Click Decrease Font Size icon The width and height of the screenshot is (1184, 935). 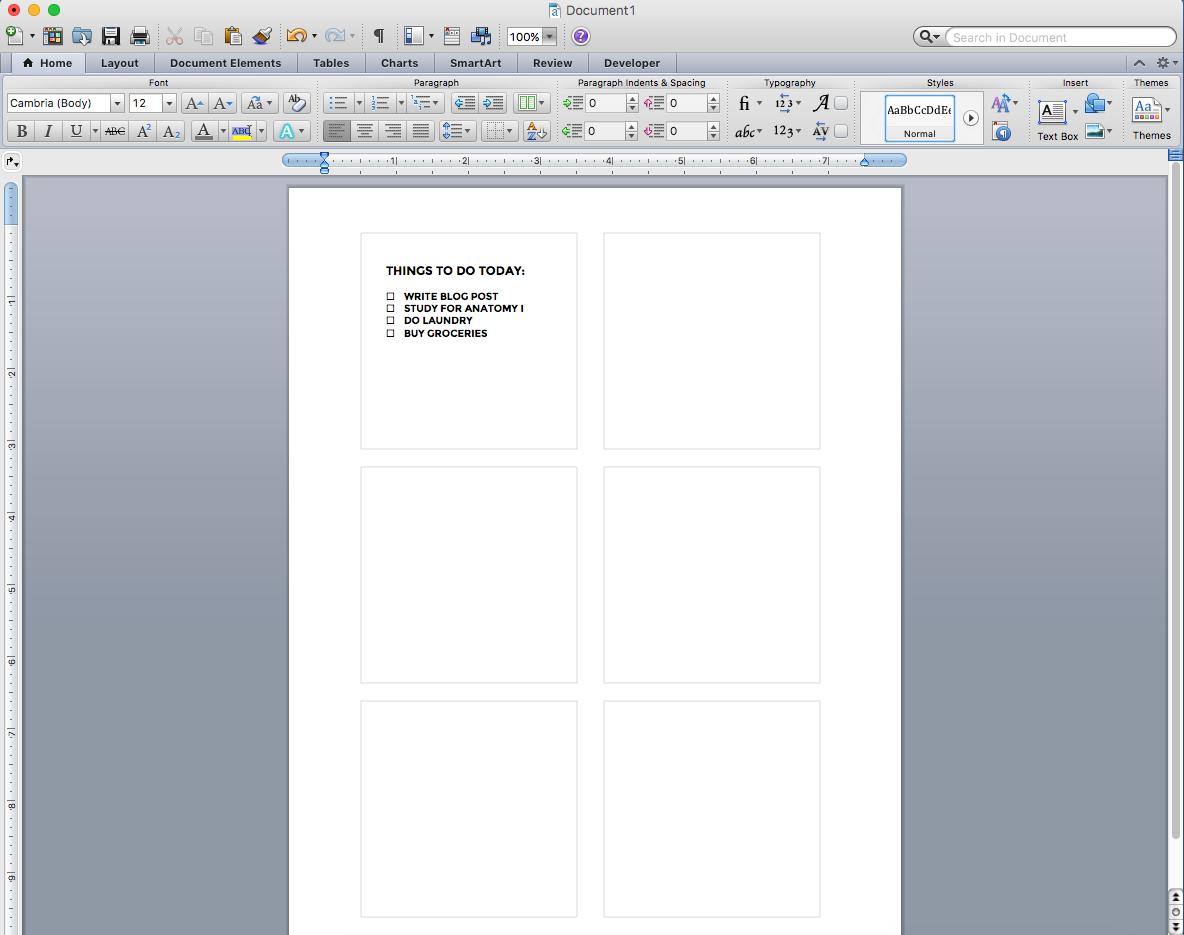(223, 103)
